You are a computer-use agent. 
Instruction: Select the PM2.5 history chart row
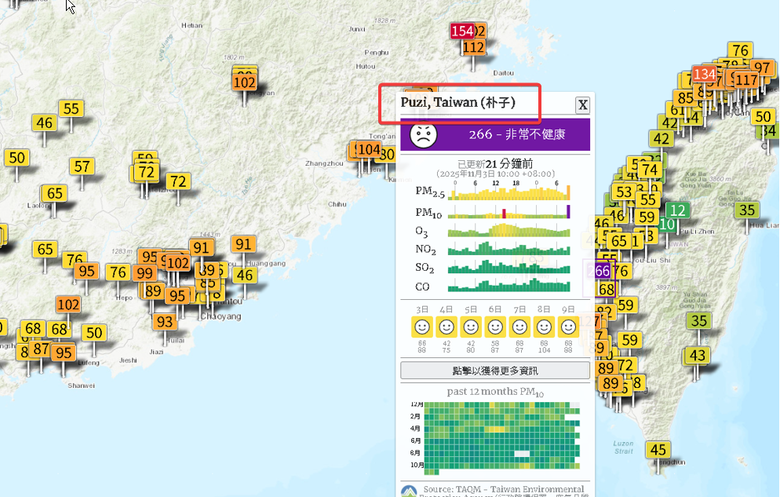pyautogui.click(x=508, y=192)
